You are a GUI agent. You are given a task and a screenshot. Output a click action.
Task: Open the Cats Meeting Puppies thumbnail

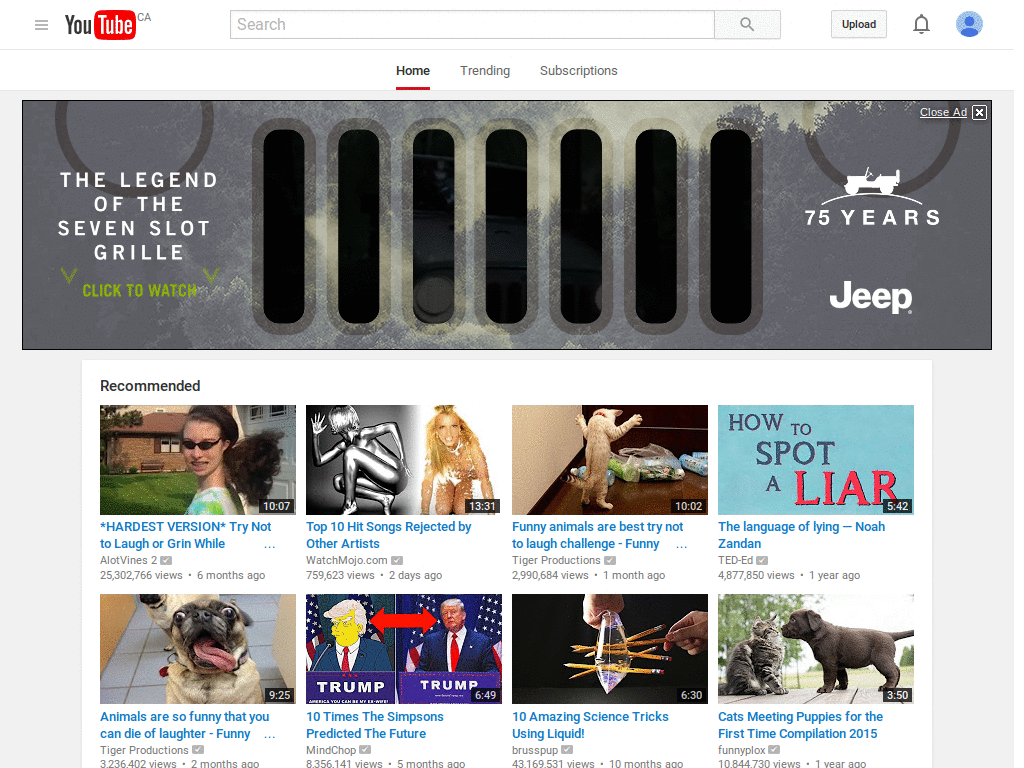(816, 648)
